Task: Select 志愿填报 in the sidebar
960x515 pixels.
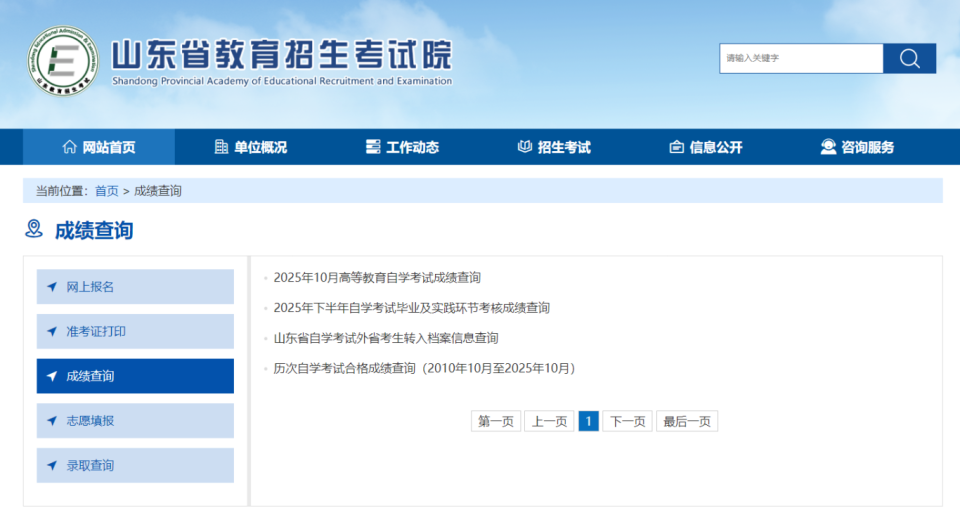Action: click(x=135, y=421)
